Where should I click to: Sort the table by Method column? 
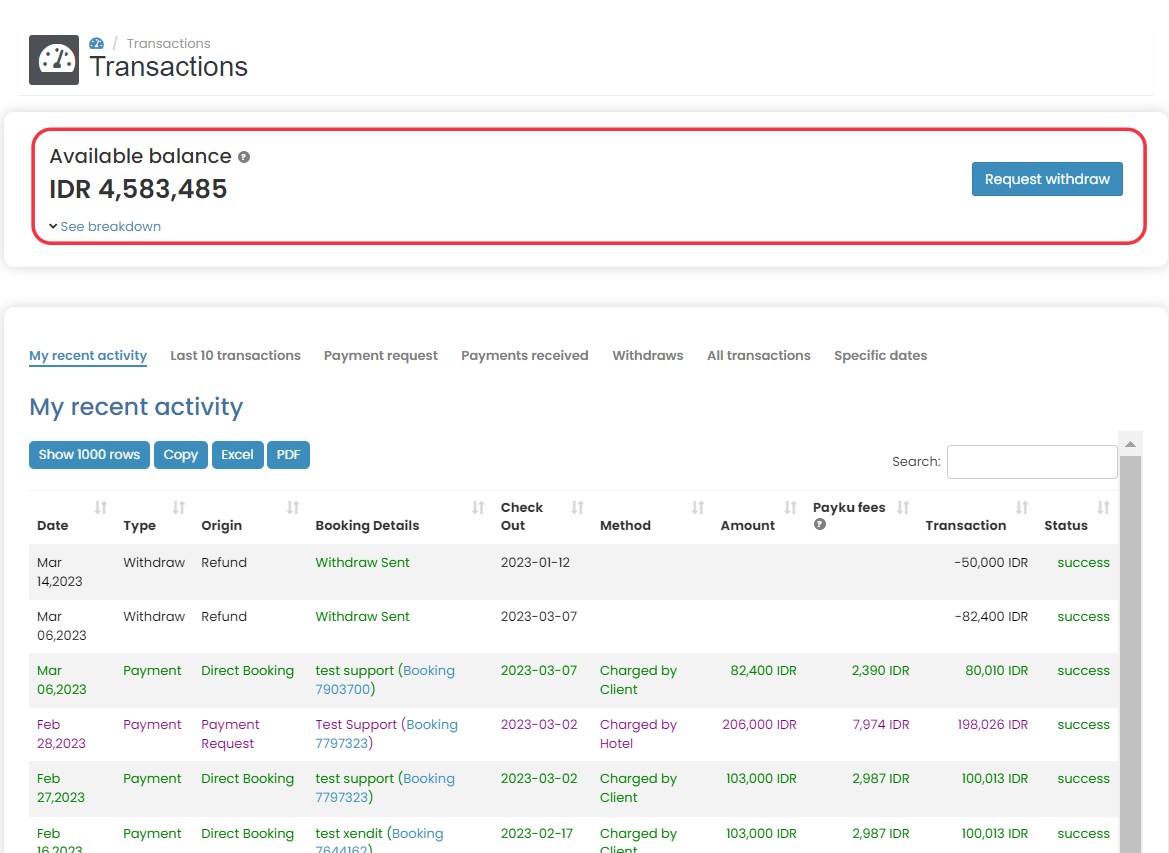pyautogui.click(x=698, y=508)
